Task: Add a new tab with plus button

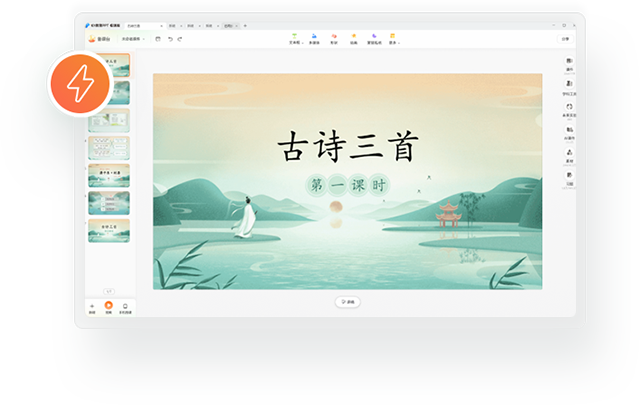Action: 245,26
